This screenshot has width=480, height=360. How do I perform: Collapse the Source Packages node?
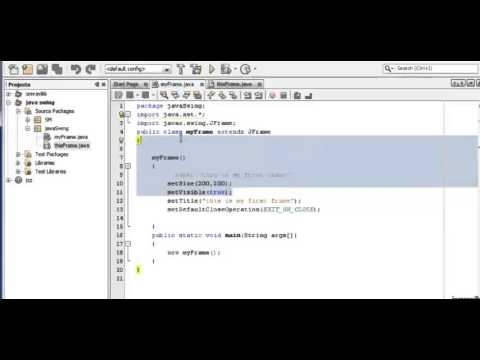(x=18, y=111)
